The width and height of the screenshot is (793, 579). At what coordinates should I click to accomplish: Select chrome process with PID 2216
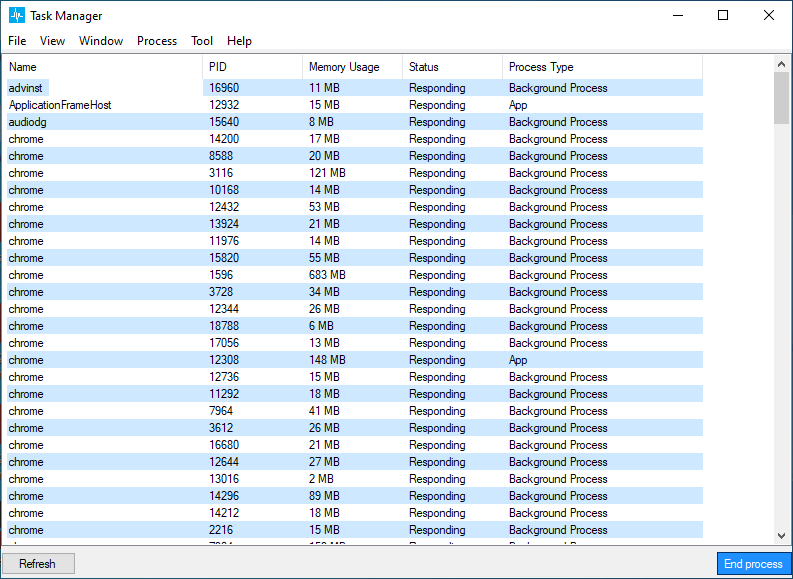click(x=355, y=530)
